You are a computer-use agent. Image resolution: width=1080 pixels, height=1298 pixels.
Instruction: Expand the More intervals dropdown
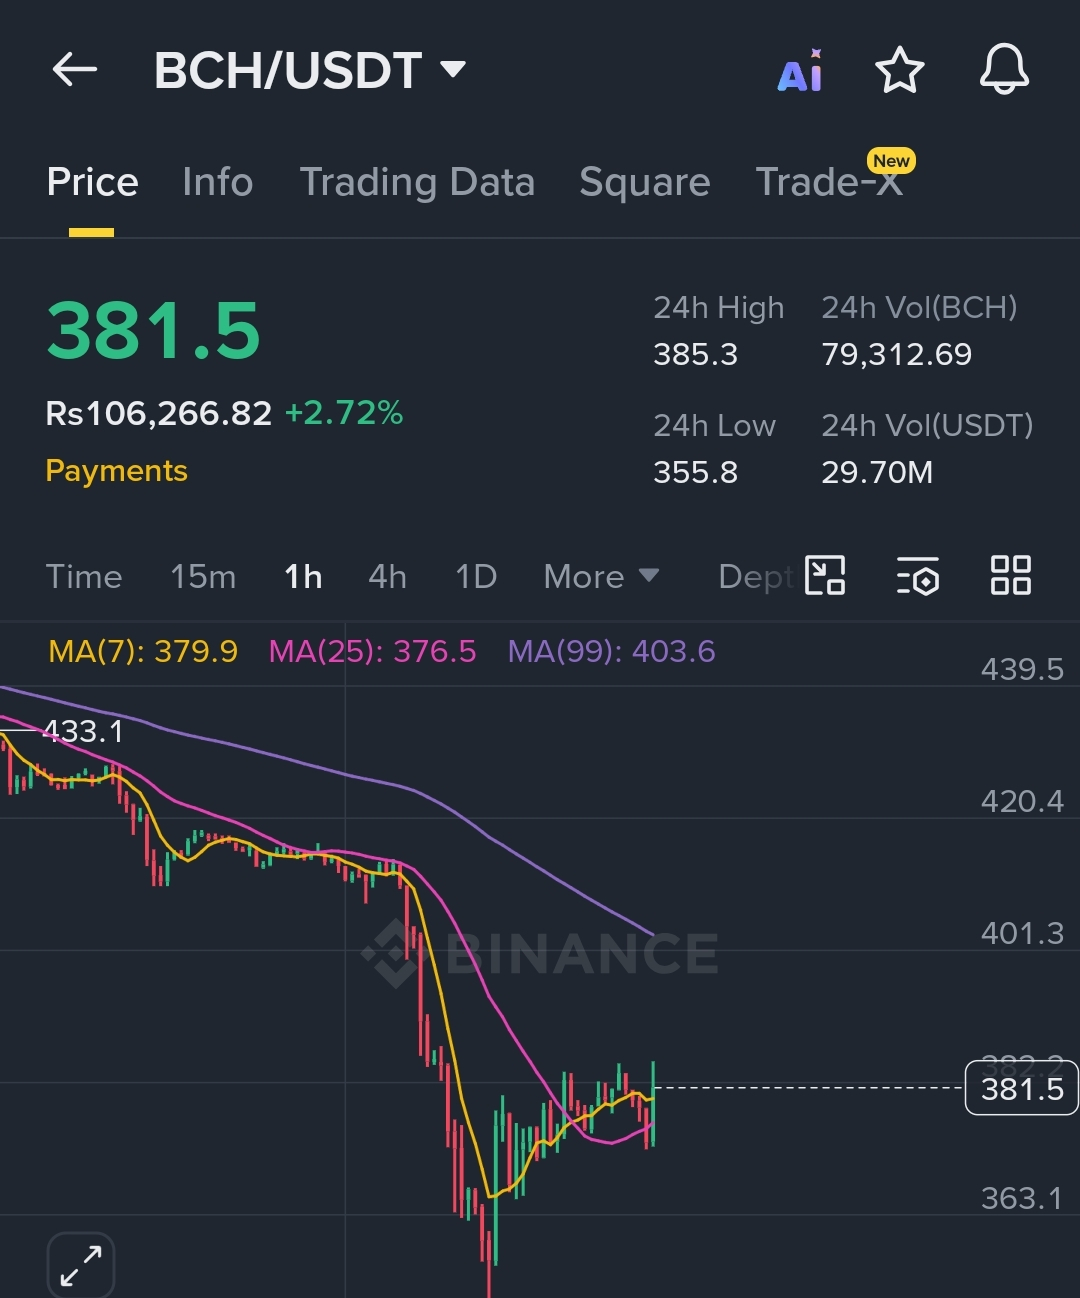(601, 577)
